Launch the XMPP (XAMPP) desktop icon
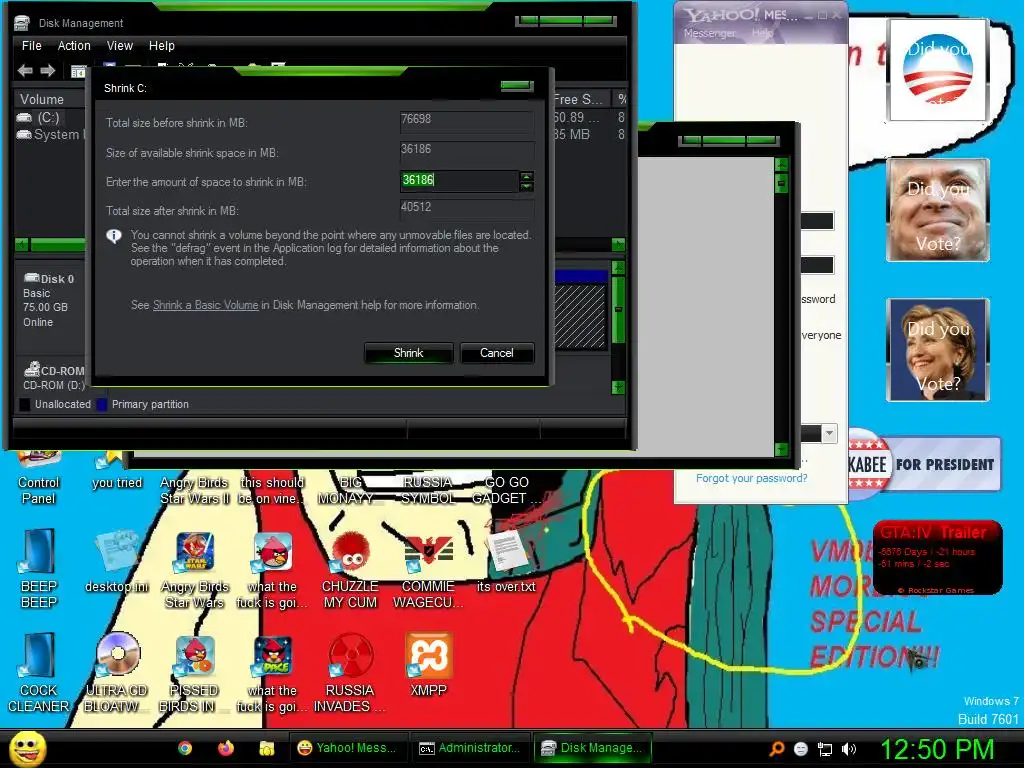Viewport: 1024px width, 768px height. [428, 664]
